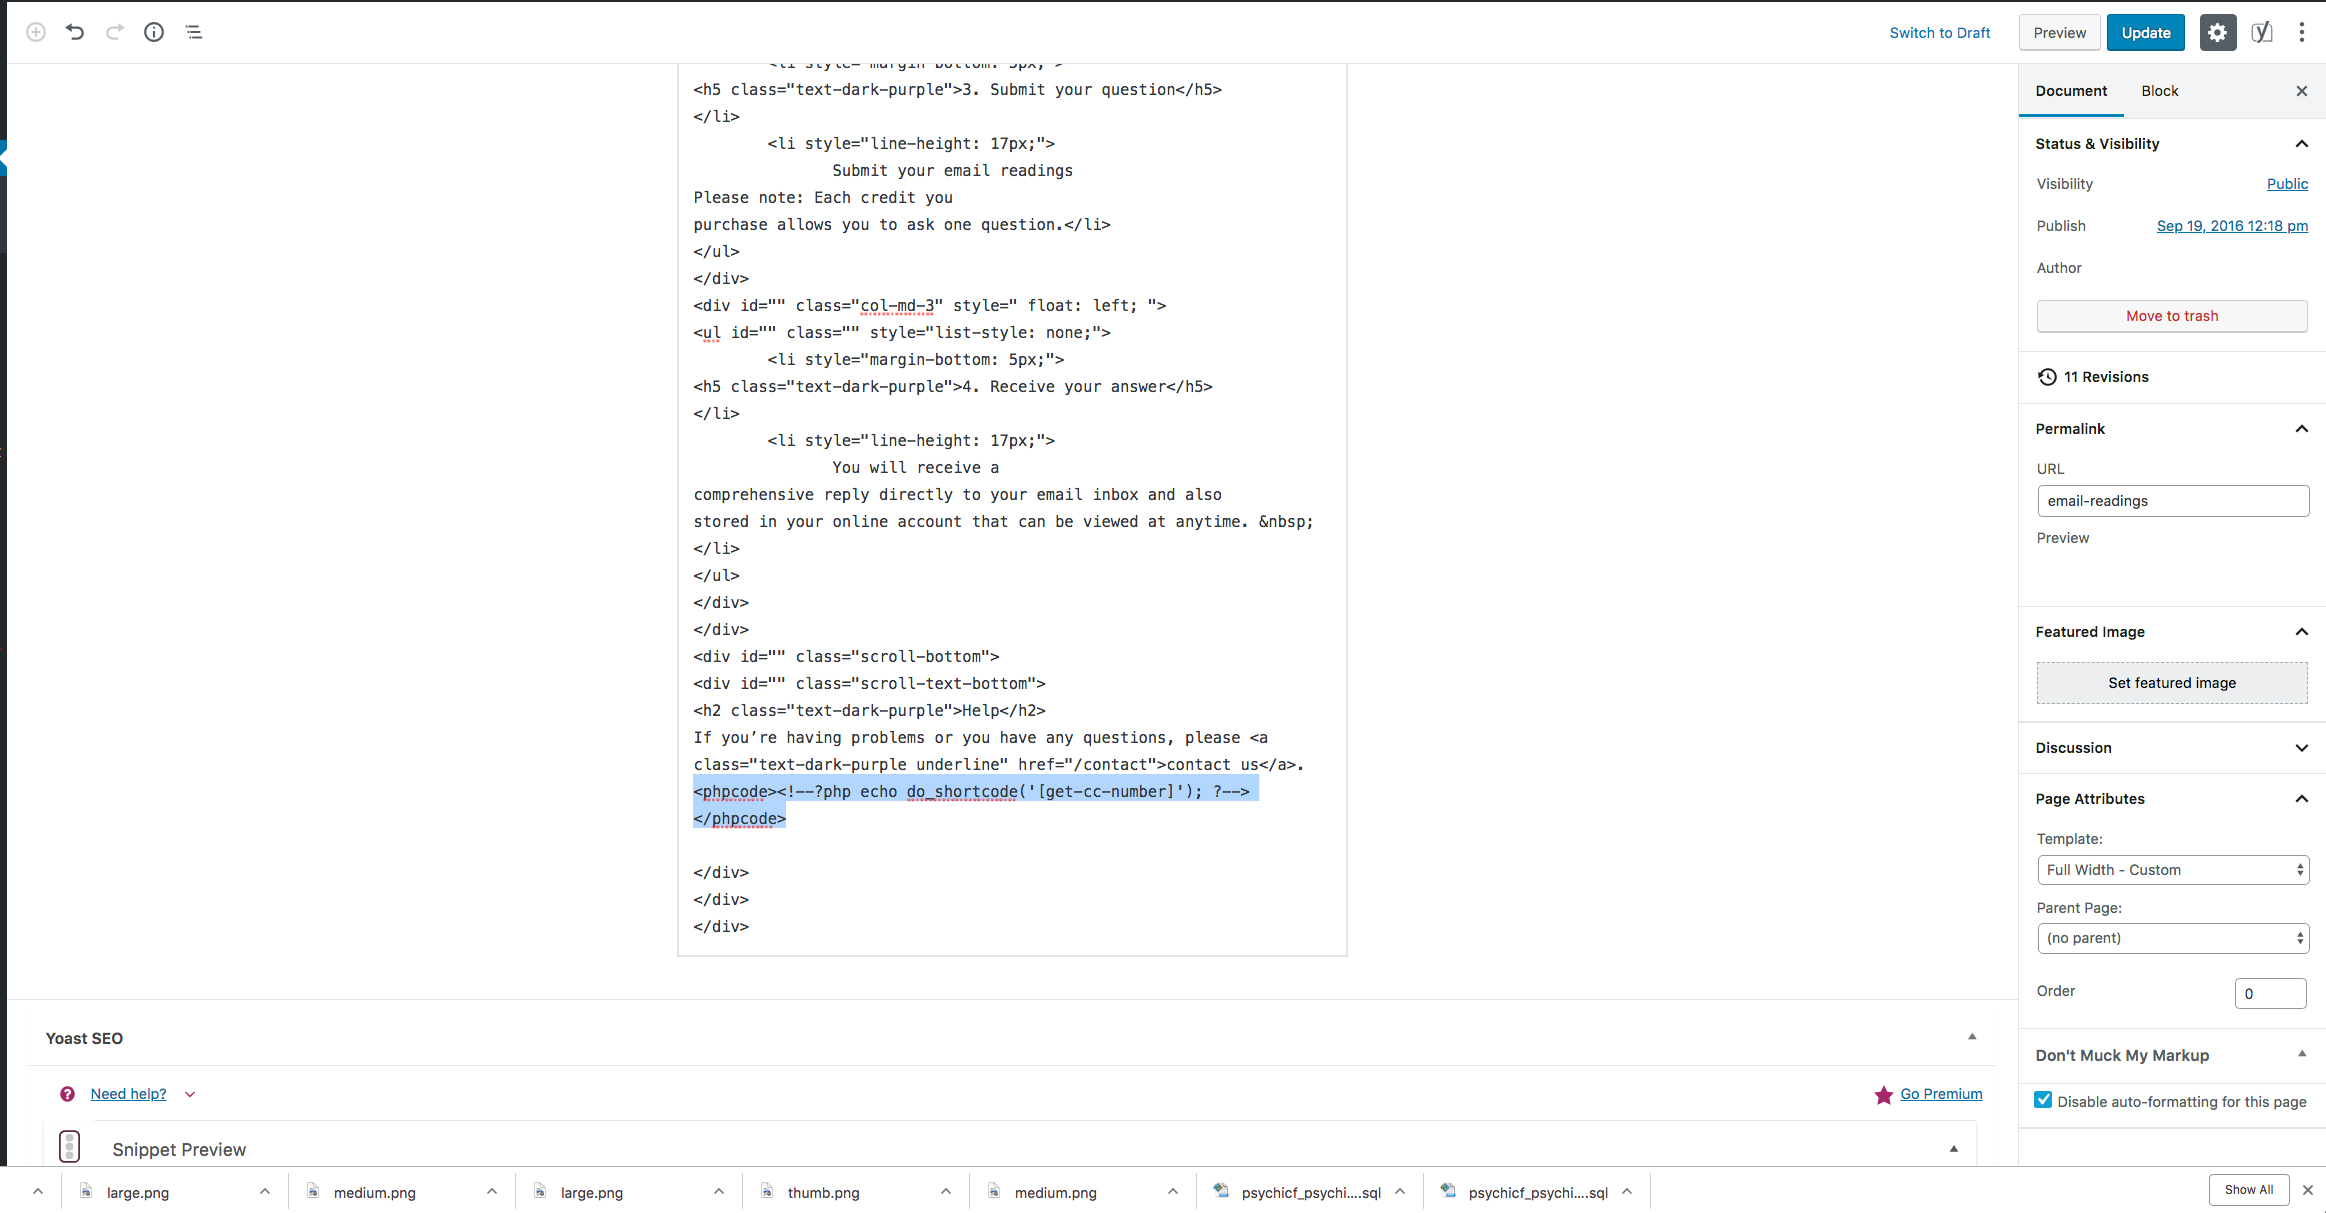This screenshot has height=1213, width=2326.
Task: Undo the last edit
Action: click(x=75, y=32)
